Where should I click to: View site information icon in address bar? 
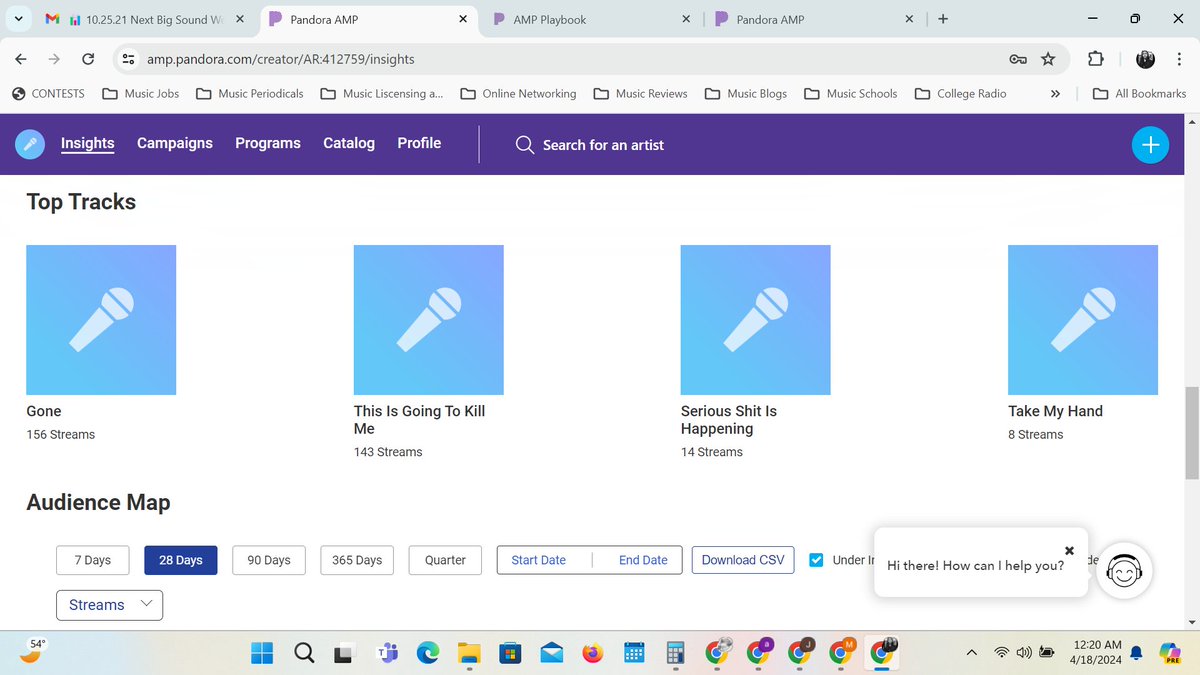128,59
